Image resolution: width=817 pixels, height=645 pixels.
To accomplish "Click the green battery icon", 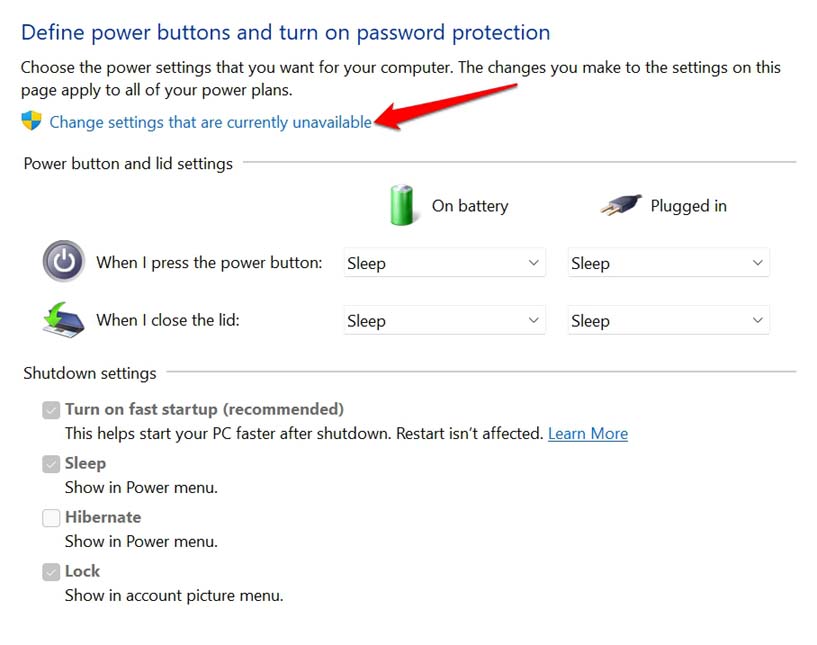I will 402,205.
